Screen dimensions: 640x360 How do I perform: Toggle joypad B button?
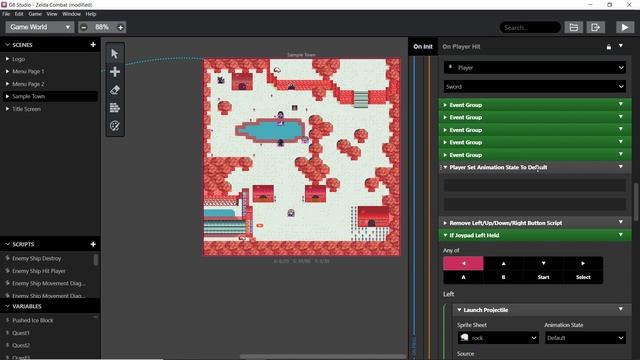[x=503, y=277]
